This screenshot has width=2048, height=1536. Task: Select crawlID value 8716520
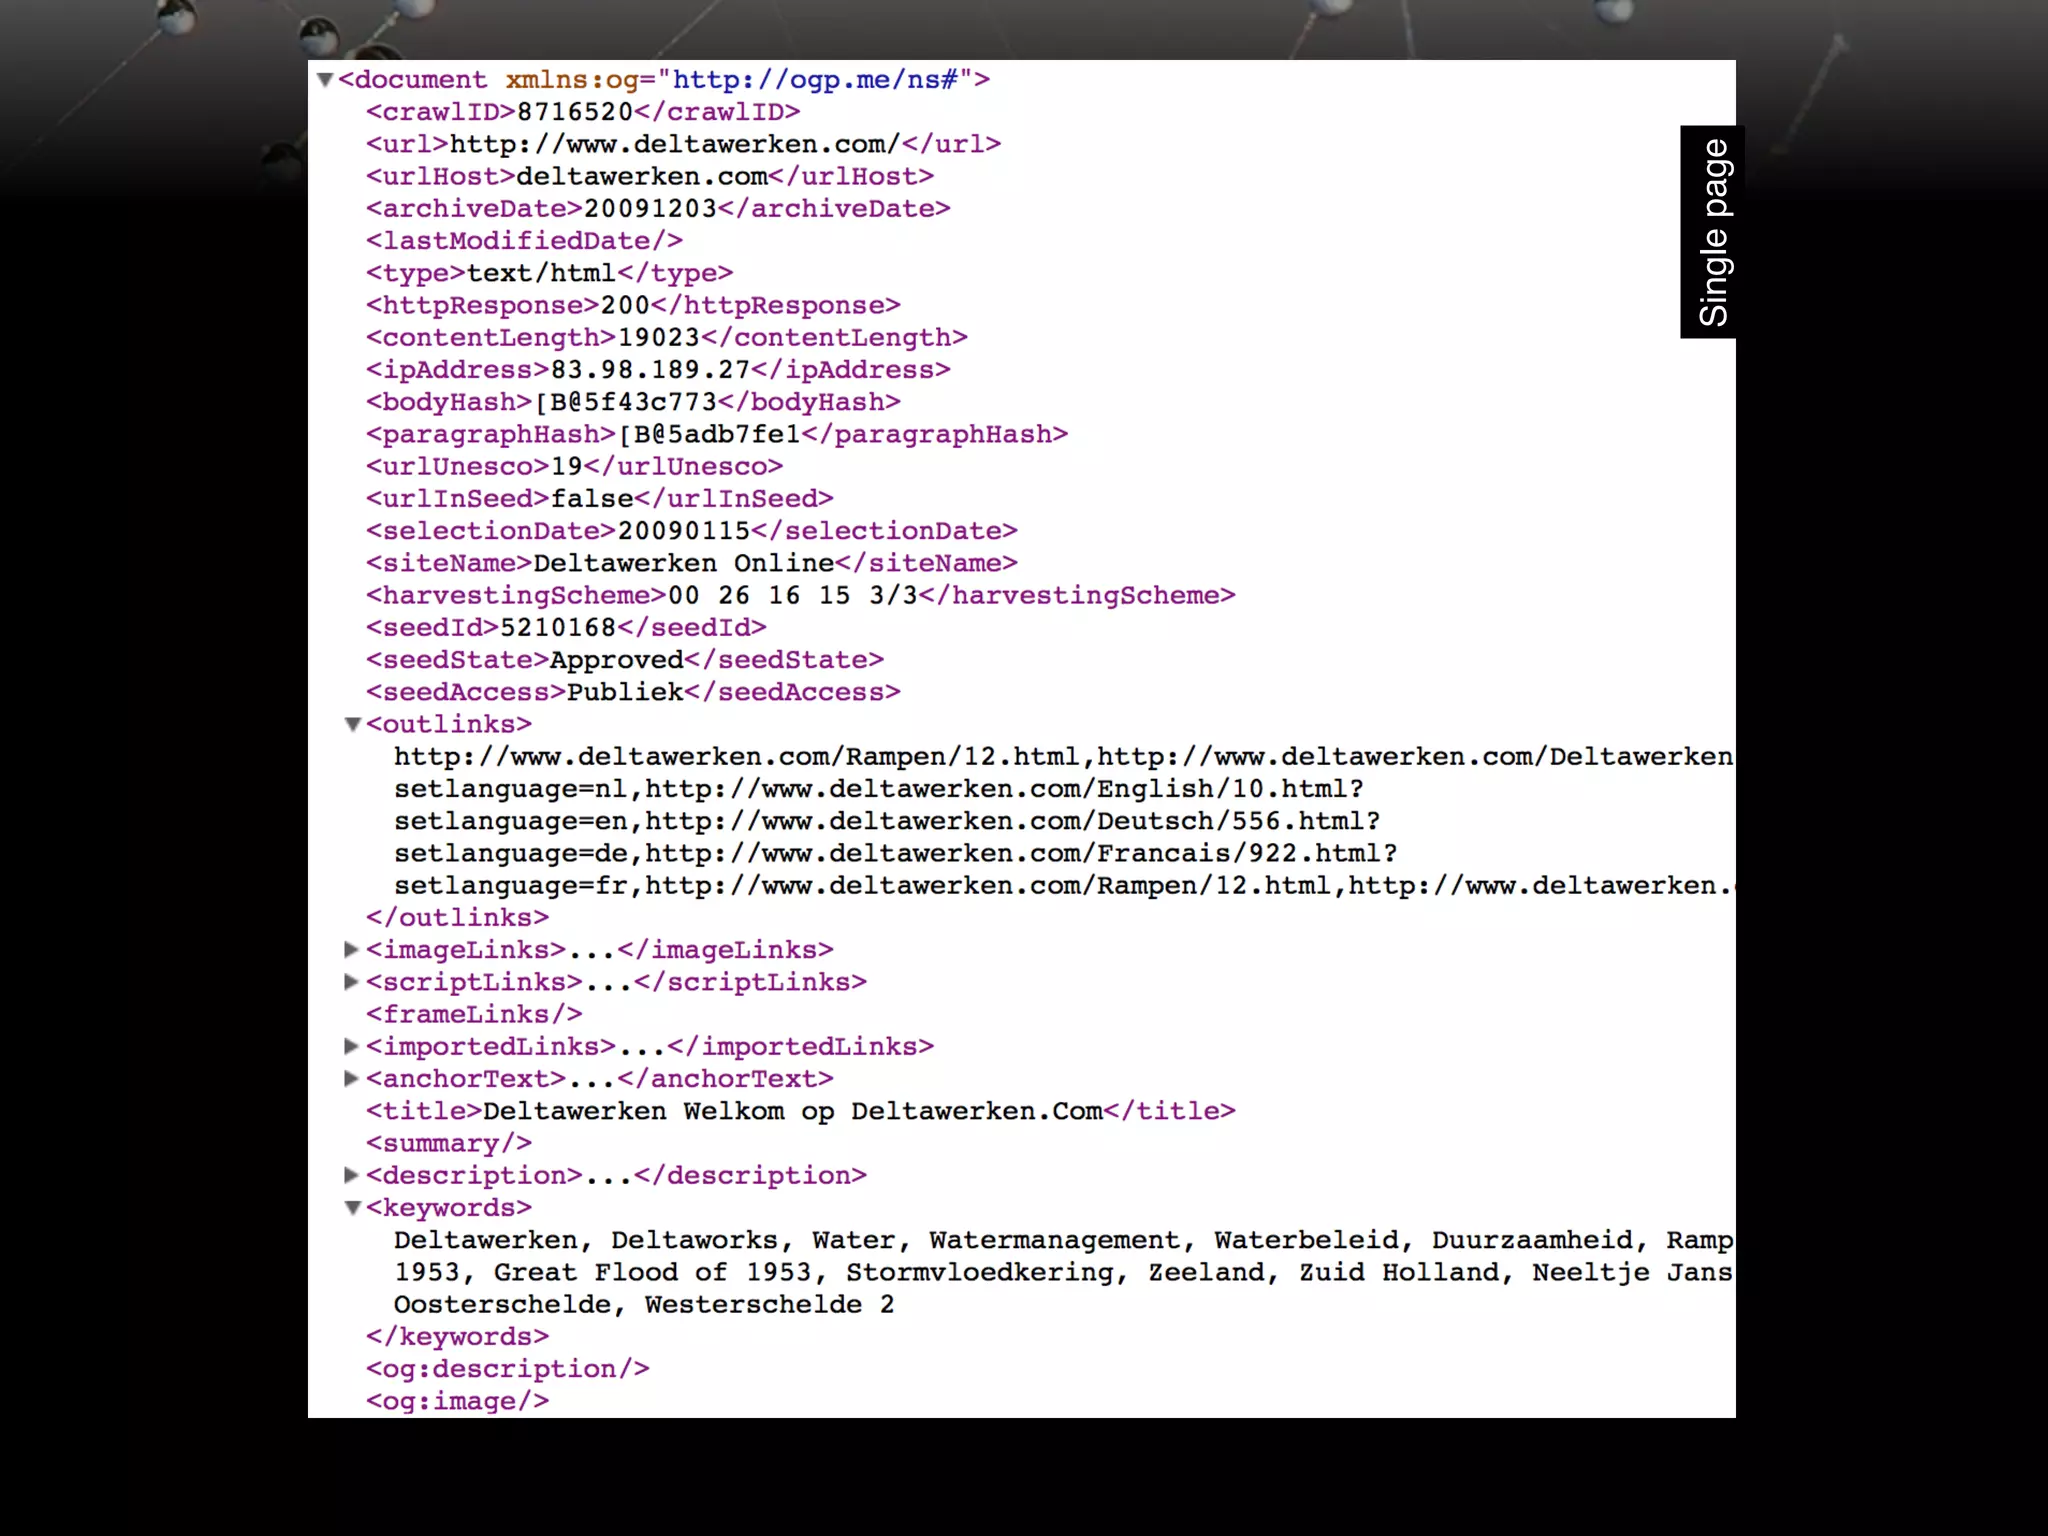click(575, 112)
